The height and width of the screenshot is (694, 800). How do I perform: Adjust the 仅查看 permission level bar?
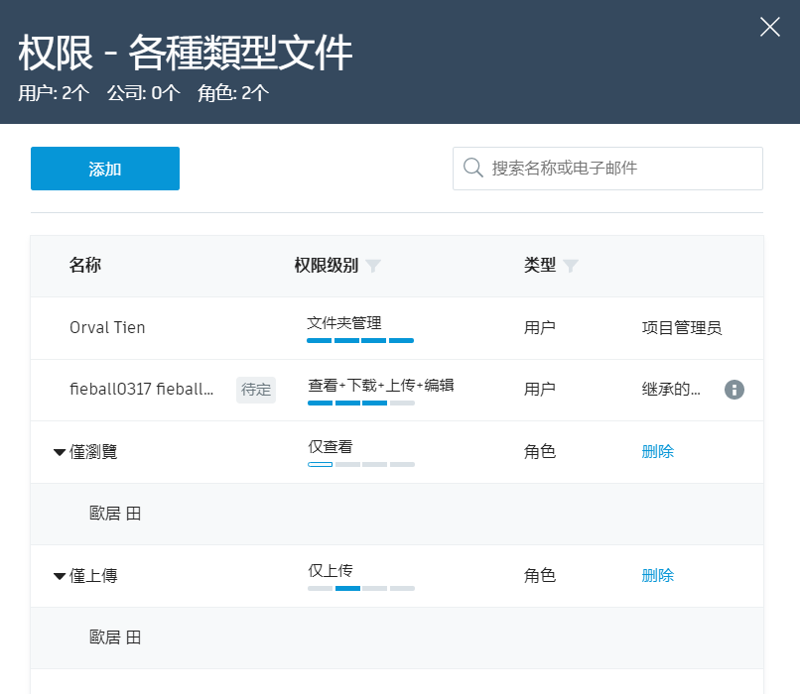tap(361, 464)
